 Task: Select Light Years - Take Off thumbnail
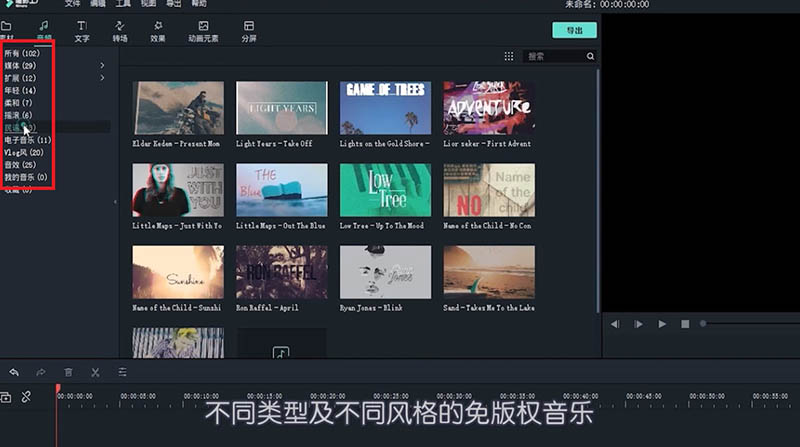(x=282, y=108)
